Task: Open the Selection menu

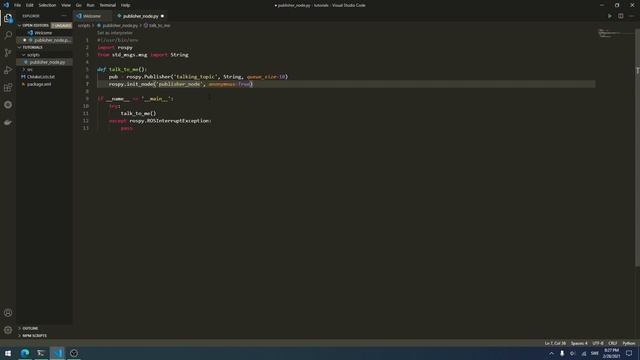Action: point(47,5)
